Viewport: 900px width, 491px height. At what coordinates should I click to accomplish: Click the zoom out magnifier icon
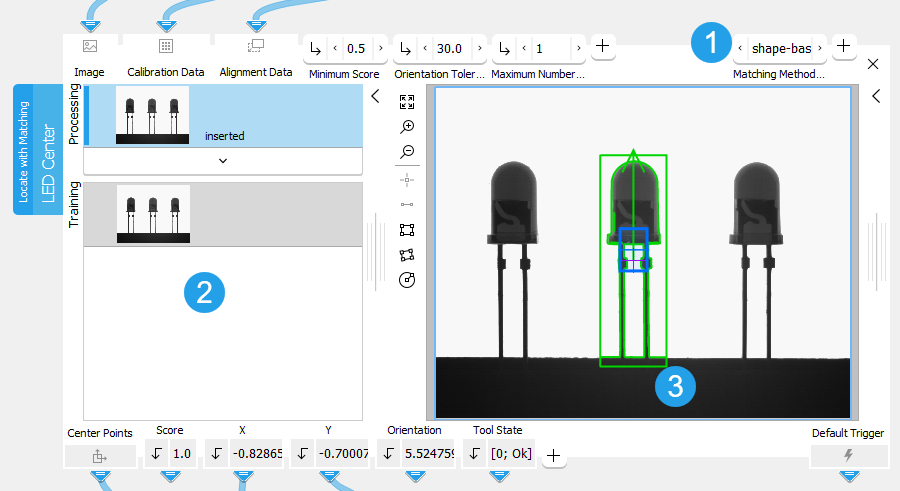pyautogui.click(x=407, y=152)
